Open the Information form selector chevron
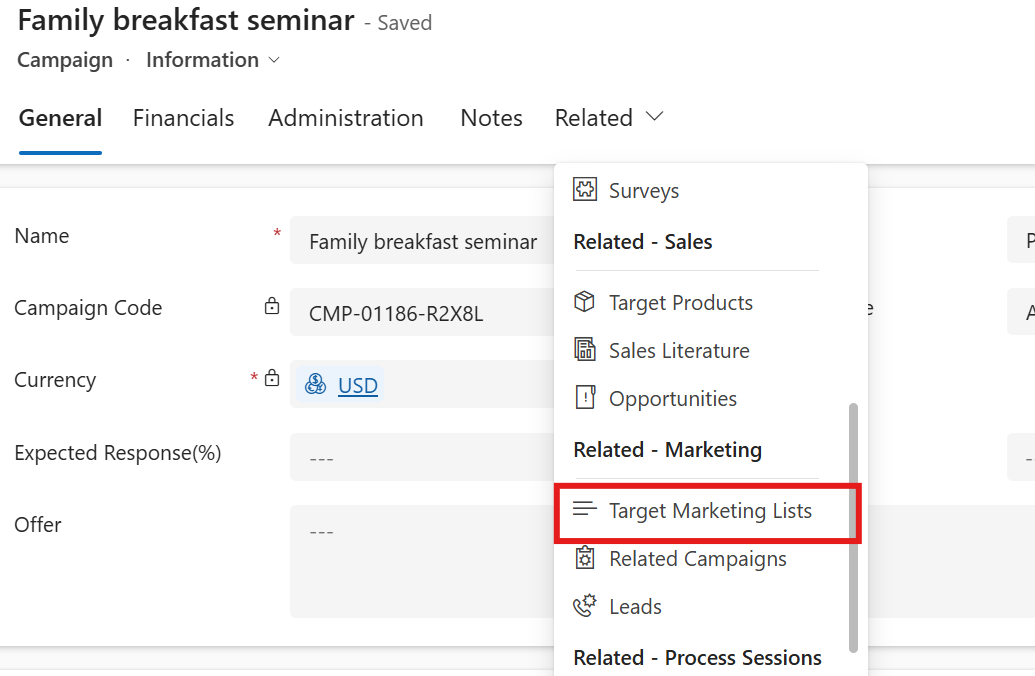Viewport: 1035px width, 676px height. click(x=274, y=60)
